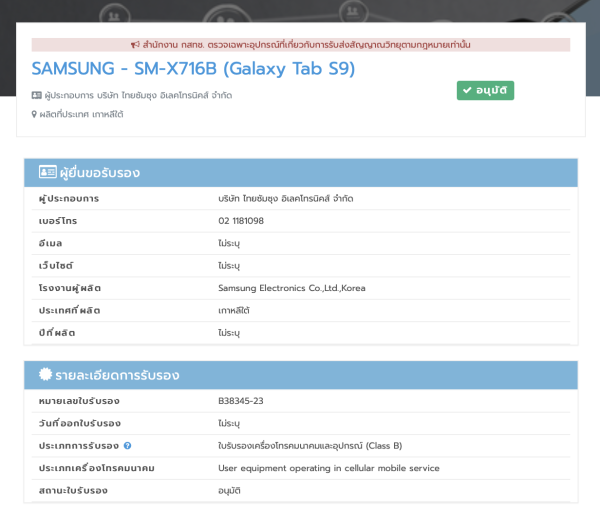The width and height of the screenshot is (600, 511).
Task: Click the help icon beside ประเภทการรับรอง
Action: coord(127,446)
